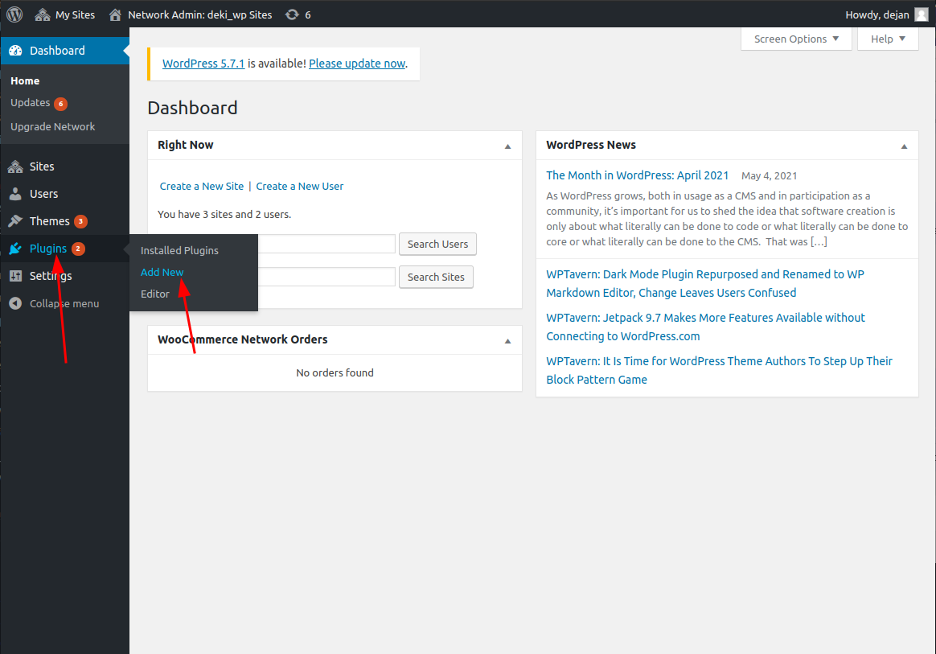The height and width of the screenshot is (654, 936).
Task: Open the My Sites admin bar menu
Action: [x=65, y=15]
